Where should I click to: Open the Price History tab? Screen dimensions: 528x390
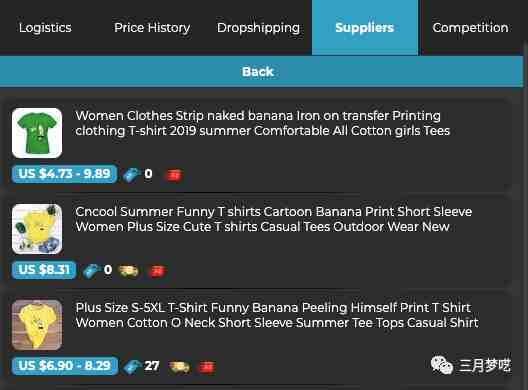(152, 28)
